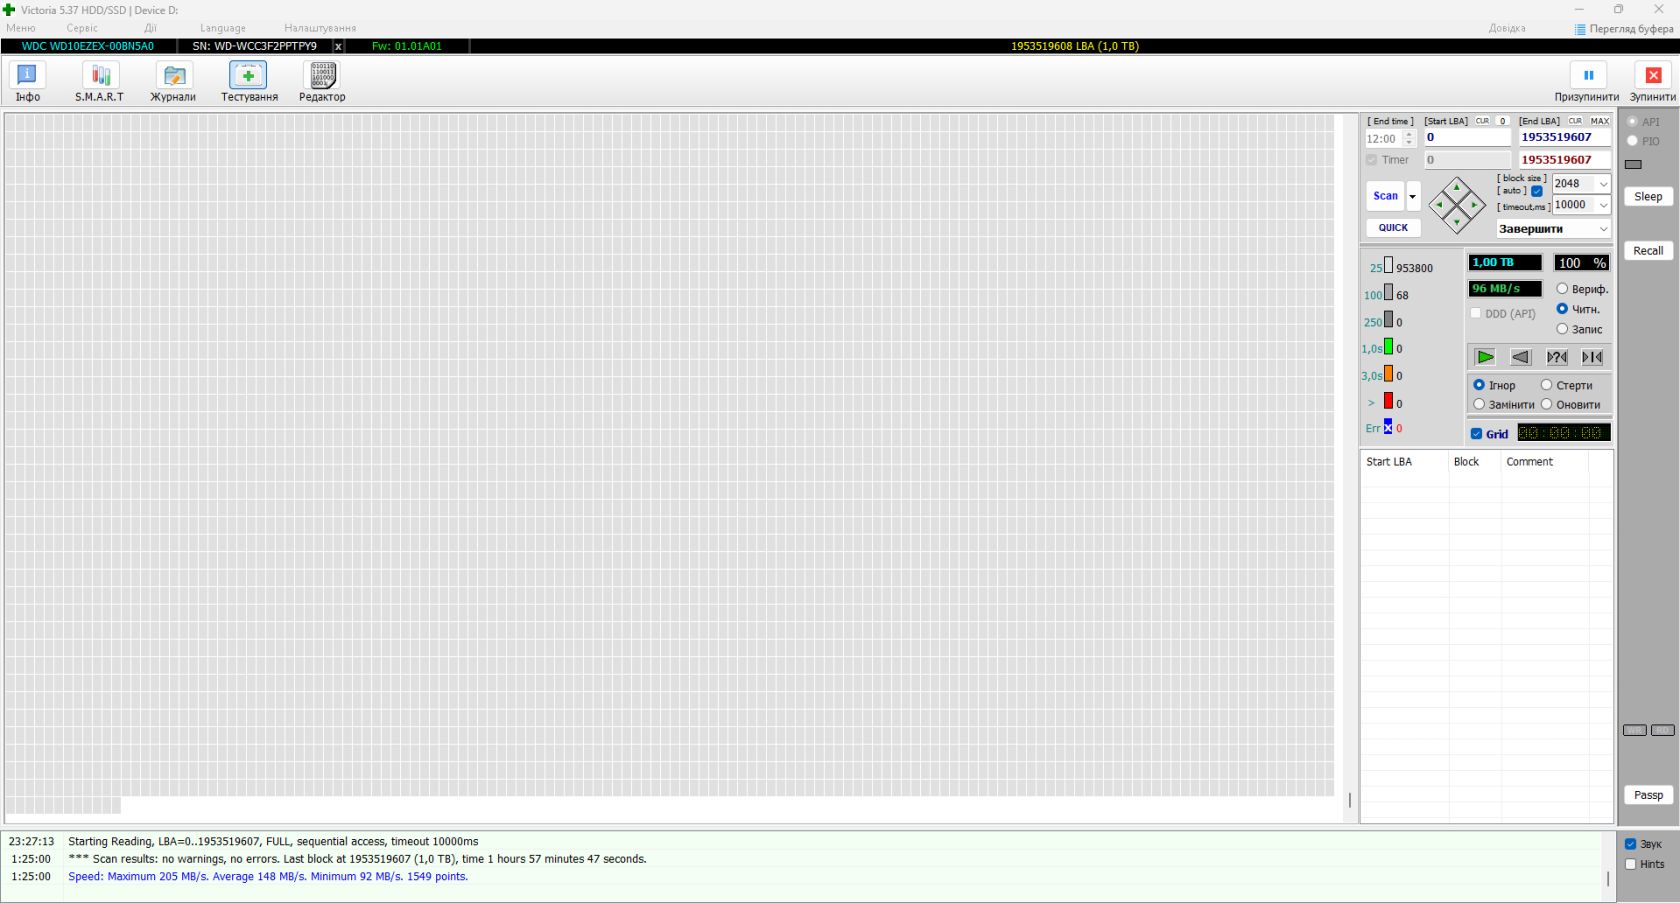Open the Завершити end-action dropdown
The height and width of the screenshot is (903, 1680).
coord(1603,229)
